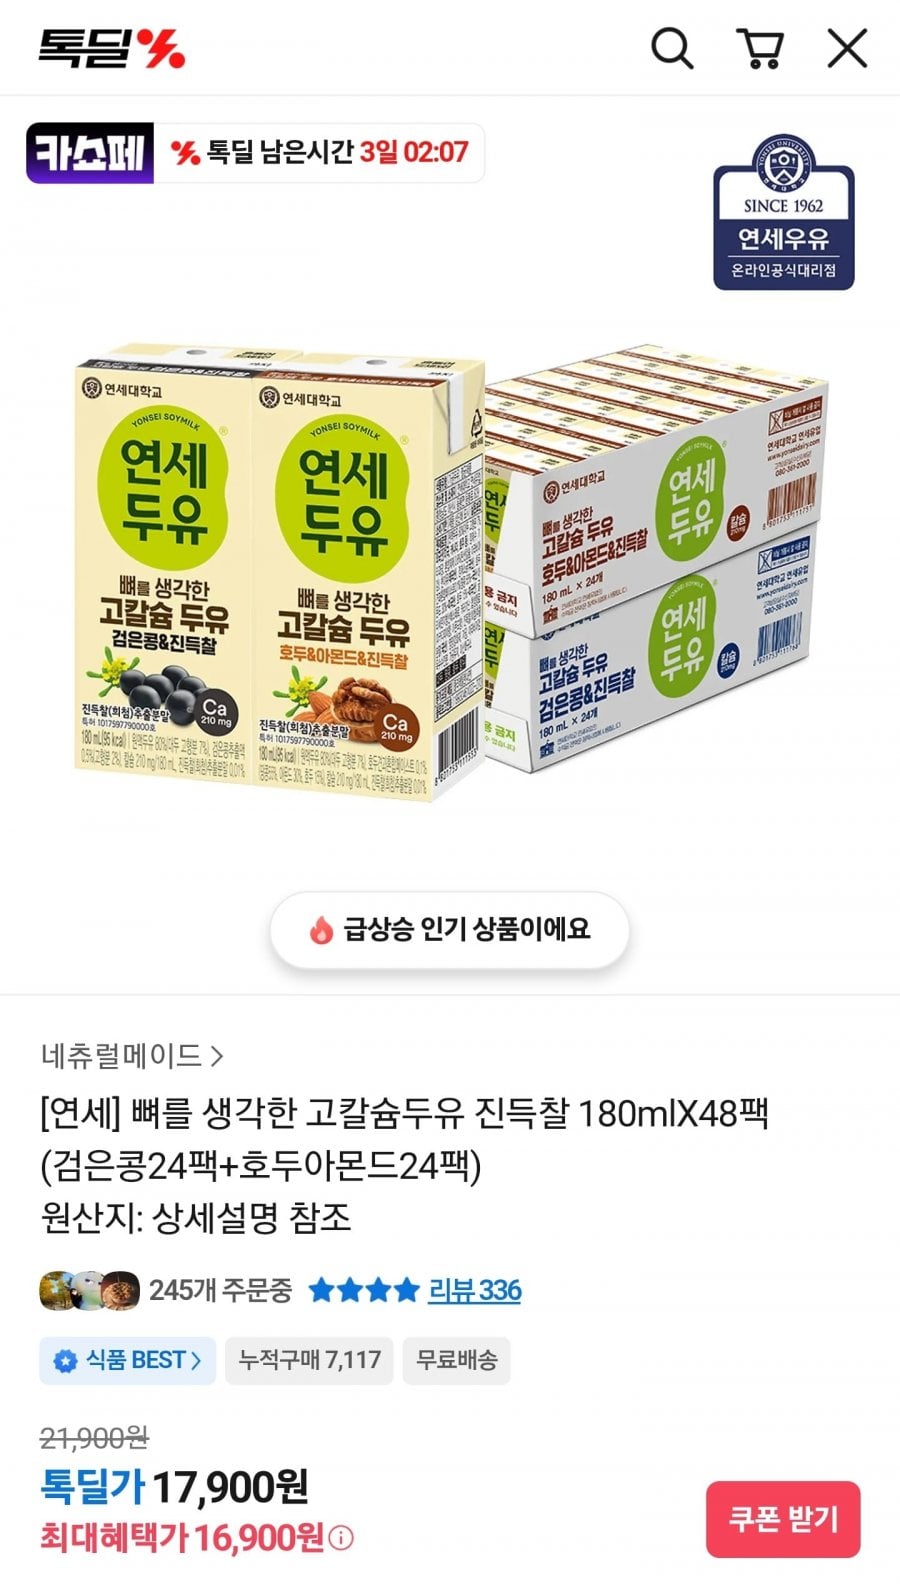This screenshot has height=1588, width=900.
Task: Tap the 무료배송 tag
Action: pyautogui.click(x=457, y=1360)
